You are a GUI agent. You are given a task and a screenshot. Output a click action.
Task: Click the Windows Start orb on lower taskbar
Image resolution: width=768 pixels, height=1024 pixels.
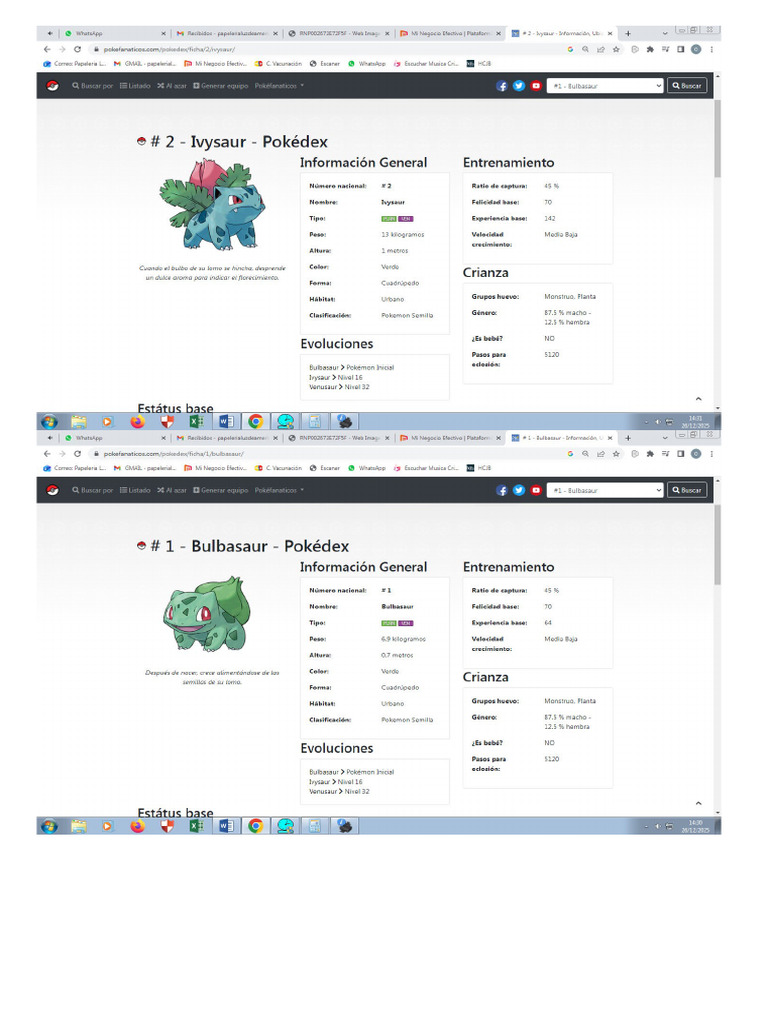click(x=49, y=826)
